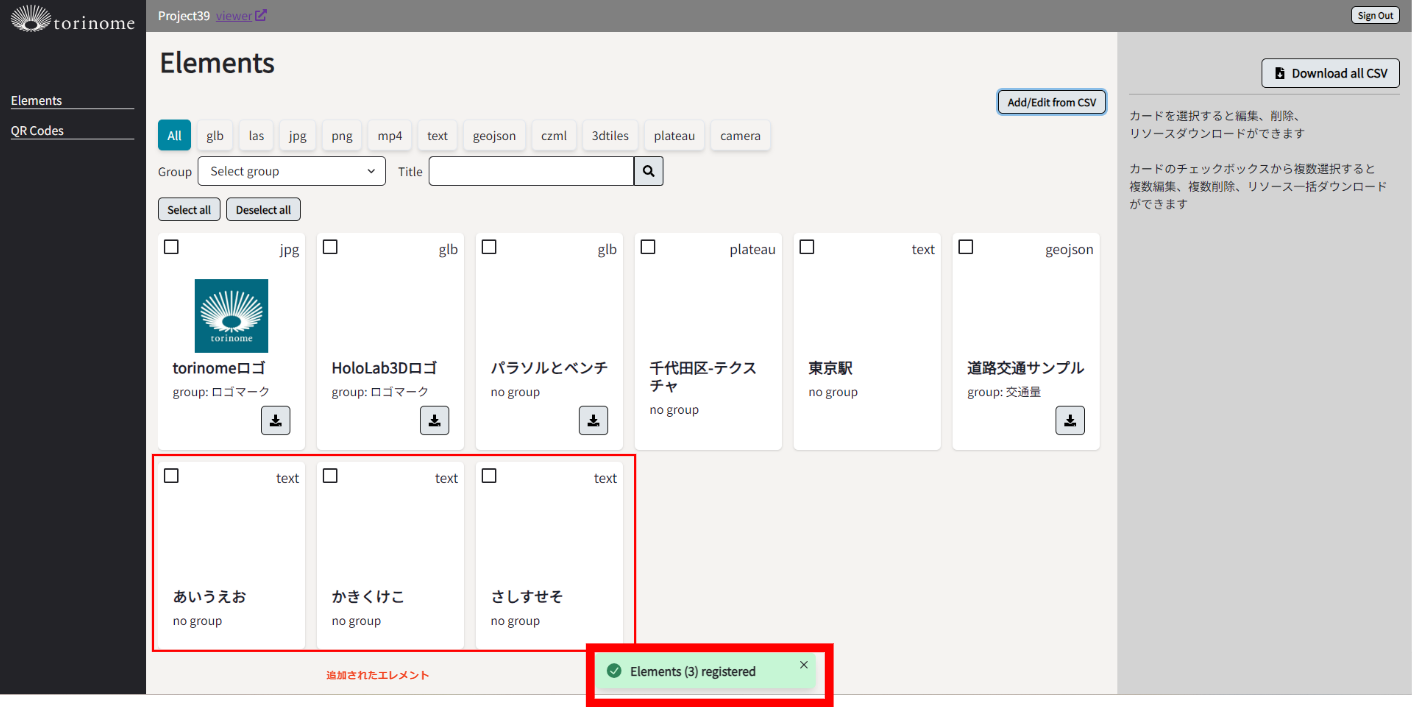This screenshot has width=1413, height=707.
Task: Tick the checkbox on 東京駅 card
Action: point(807,247)
